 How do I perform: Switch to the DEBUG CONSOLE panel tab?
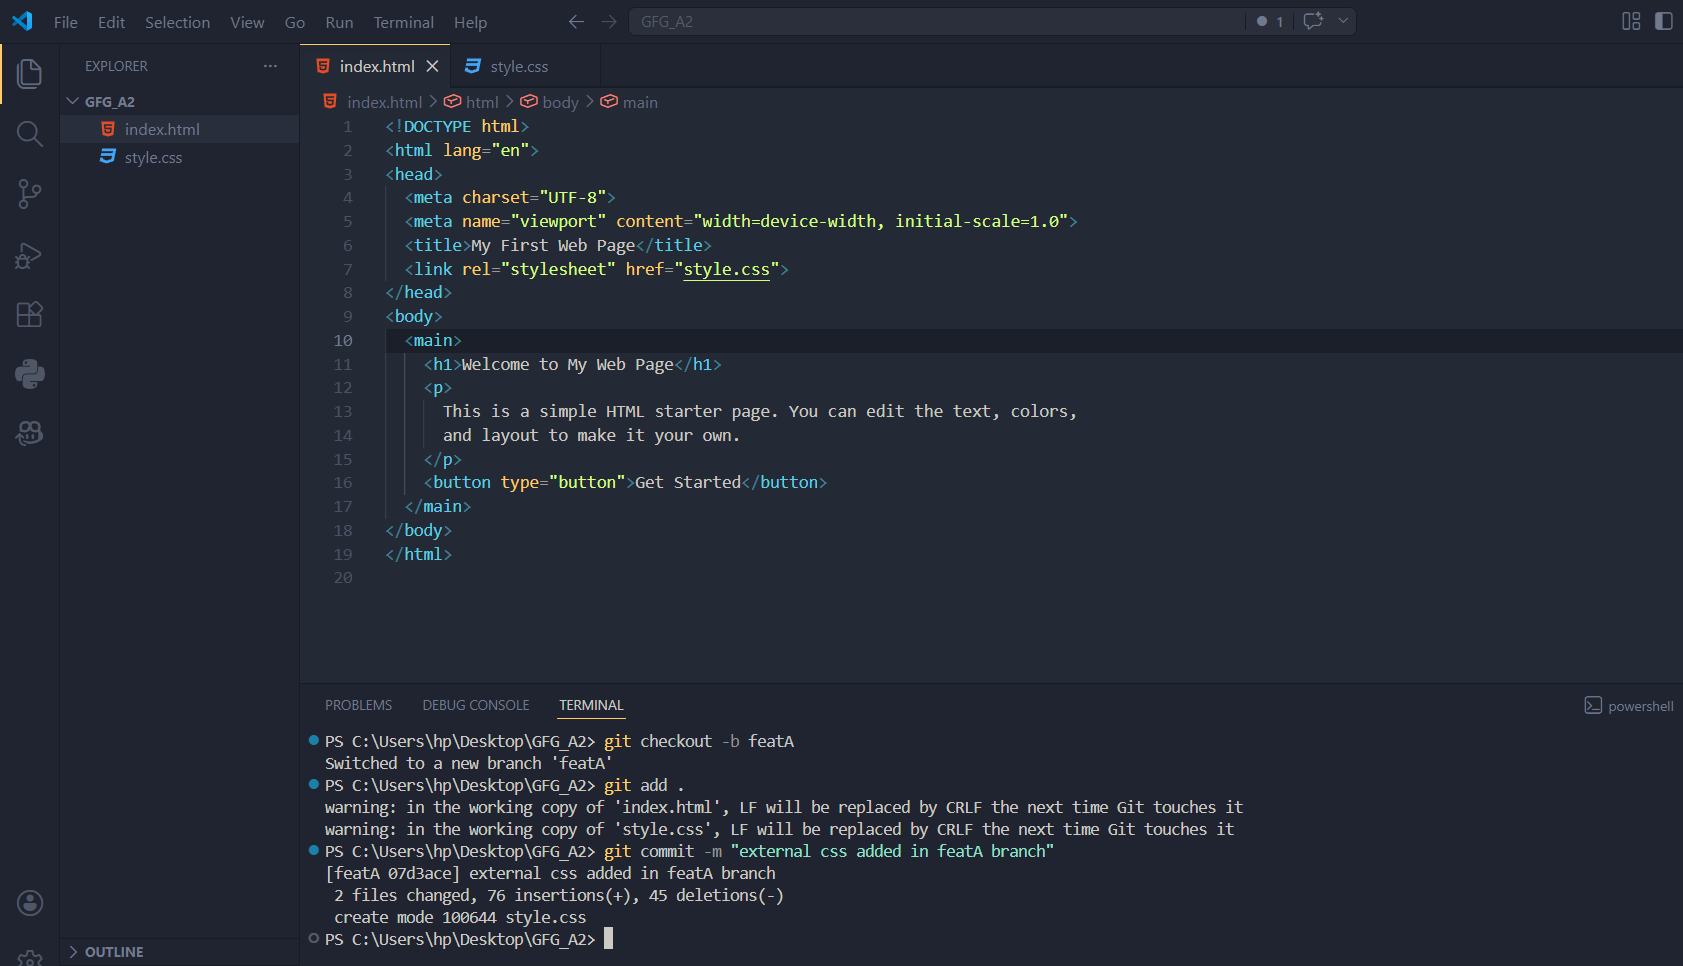(x=475, y=705)
